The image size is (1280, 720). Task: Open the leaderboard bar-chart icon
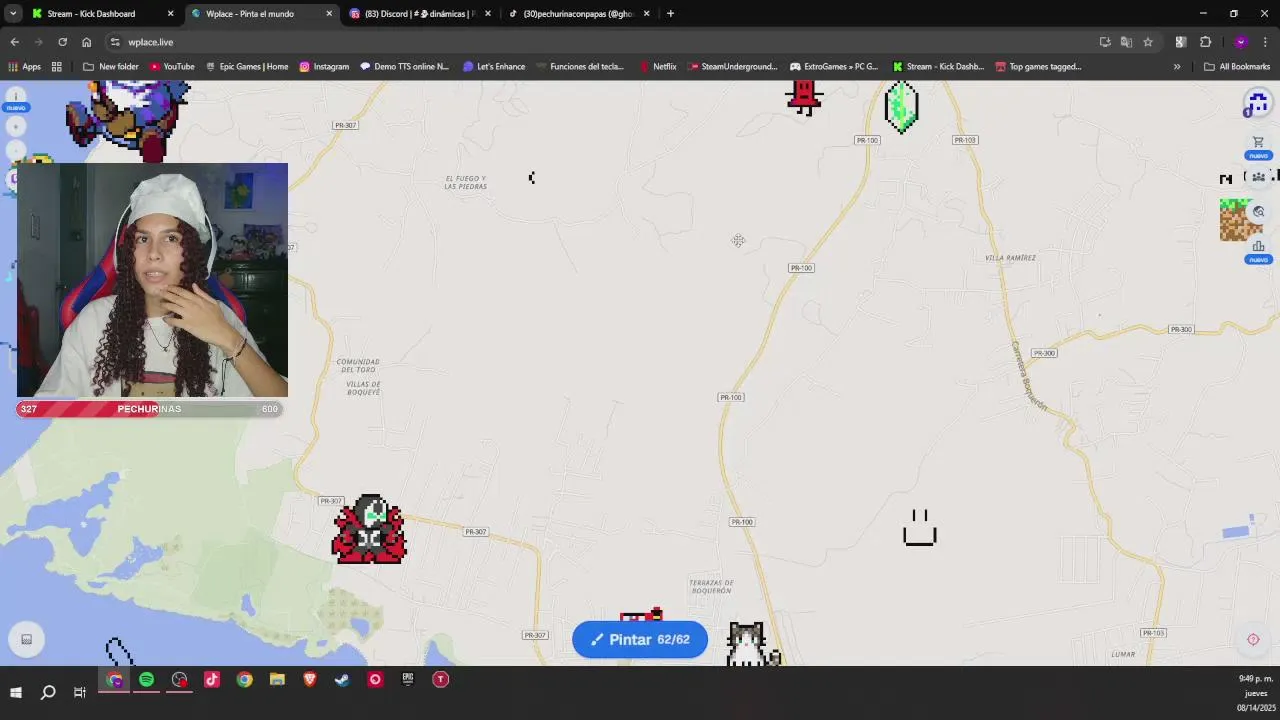pos(1258,246)
